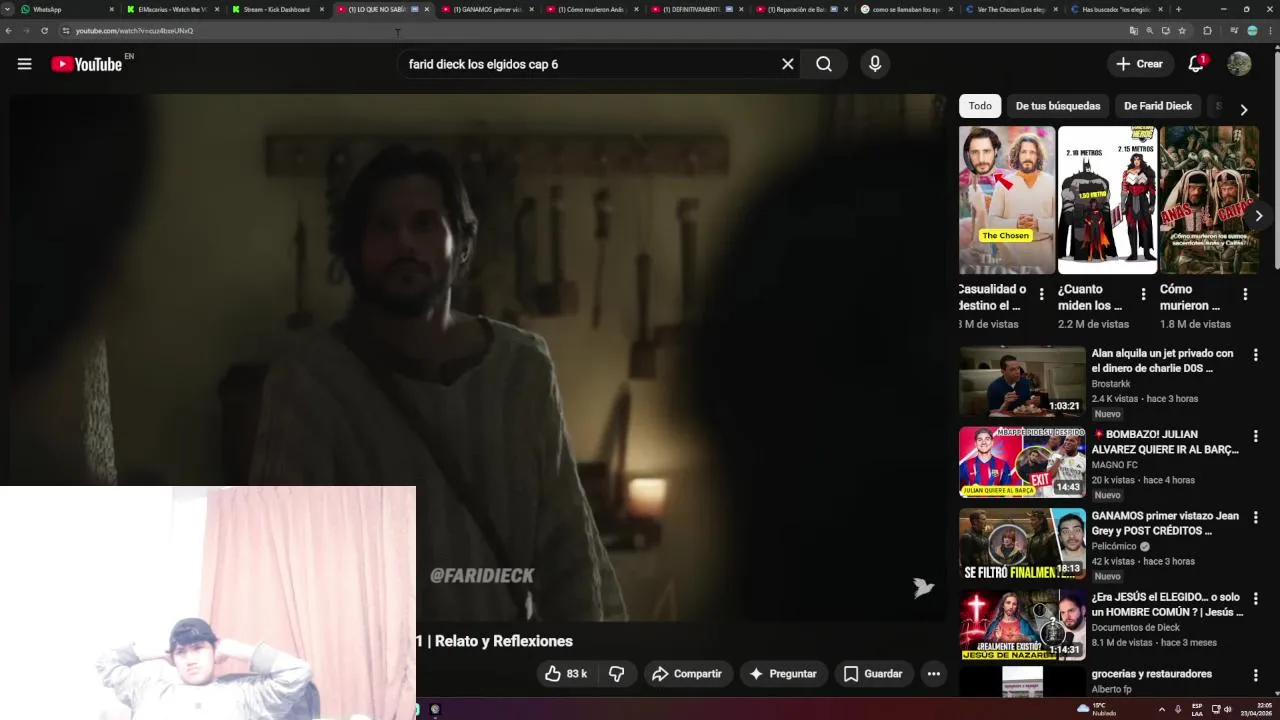Select the Todo filter chip
This screenshot has width=1280, height=720.
point(980,106)
